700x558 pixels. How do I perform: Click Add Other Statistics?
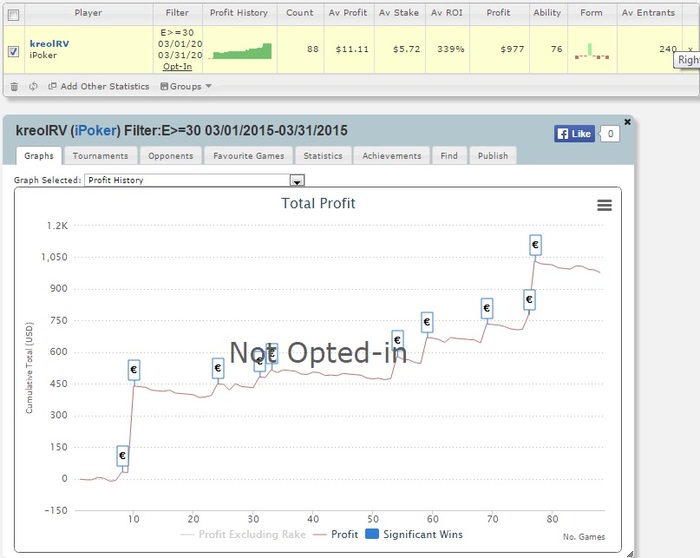click(x=99, y=86)
